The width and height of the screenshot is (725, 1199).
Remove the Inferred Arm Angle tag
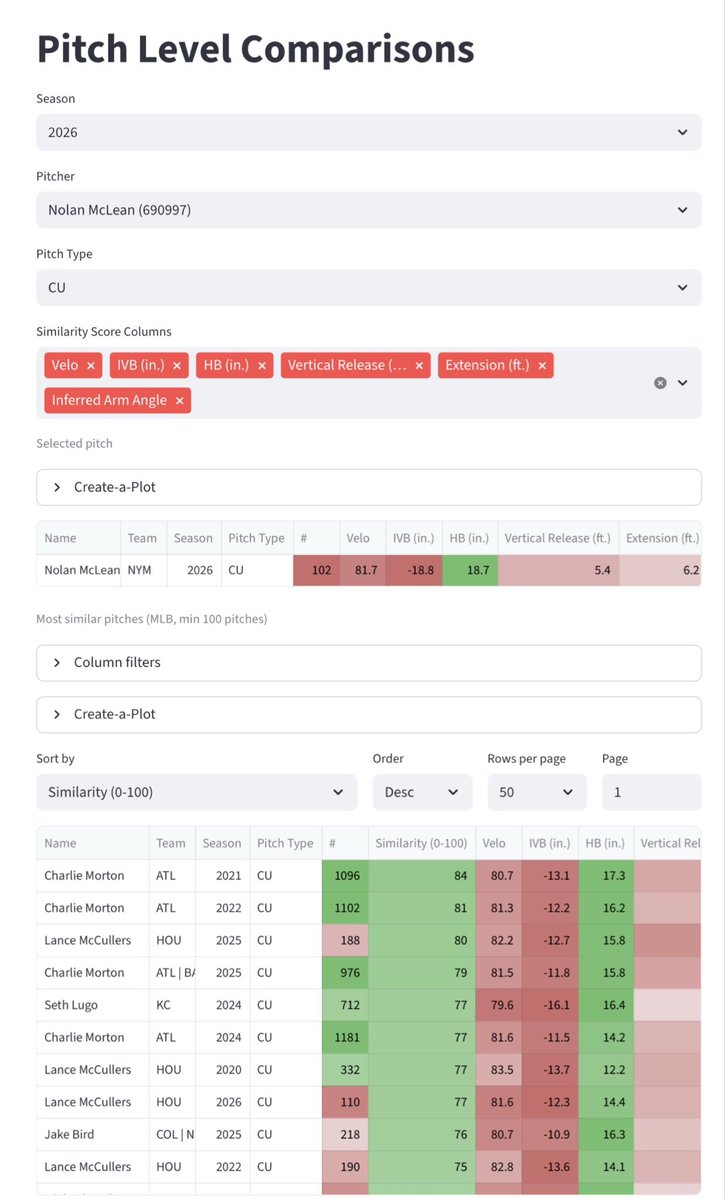tap(180, 401)
